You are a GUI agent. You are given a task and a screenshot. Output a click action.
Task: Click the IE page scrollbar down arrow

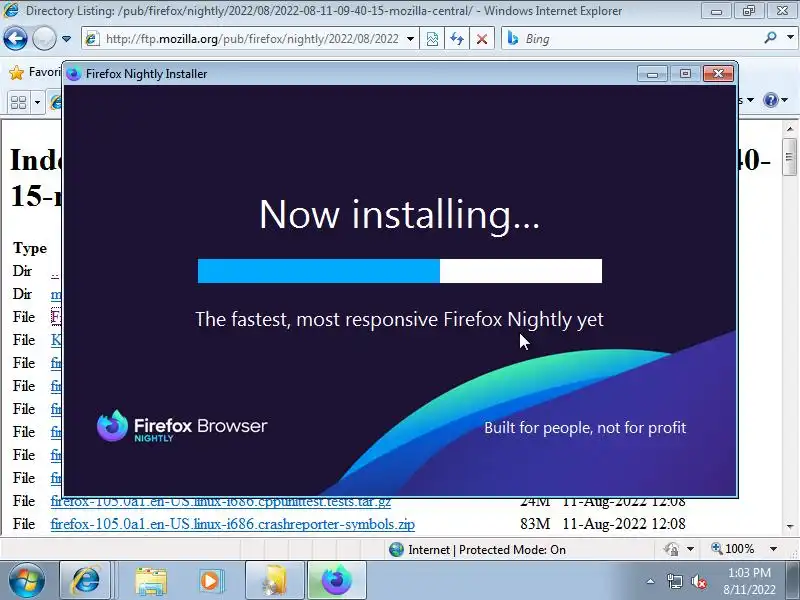point(790,526)
